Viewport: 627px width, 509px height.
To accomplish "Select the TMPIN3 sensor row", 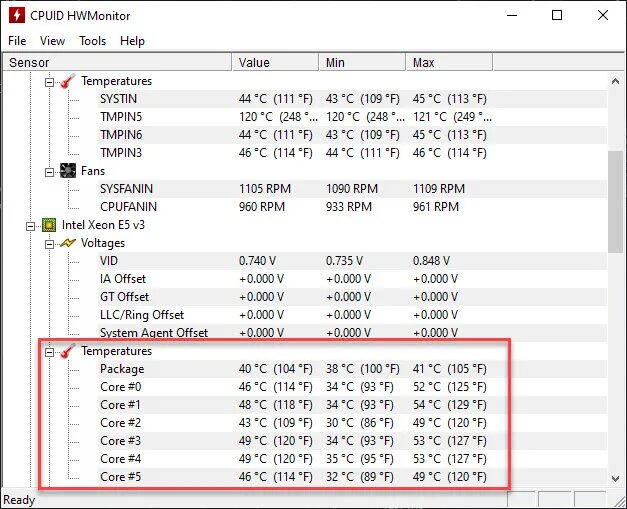I will tap(352, 153).
